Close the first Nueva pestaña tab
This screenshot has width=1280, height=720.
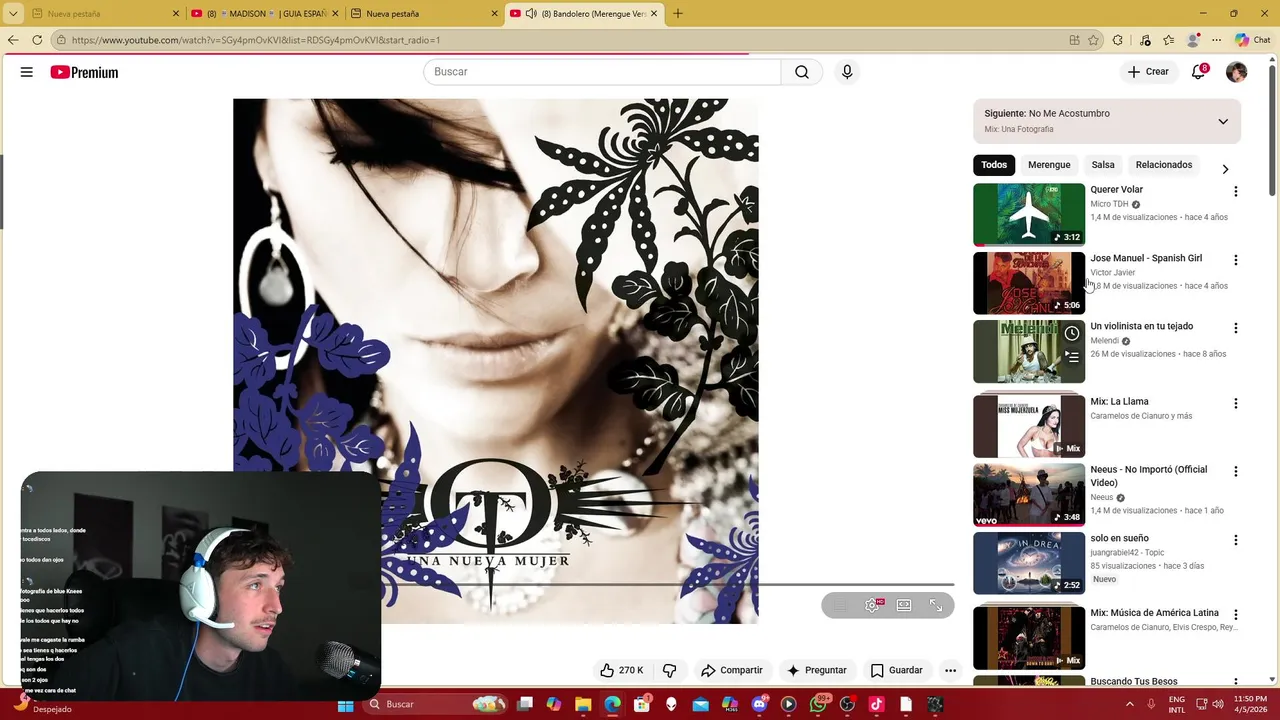[x=176, y=14]
